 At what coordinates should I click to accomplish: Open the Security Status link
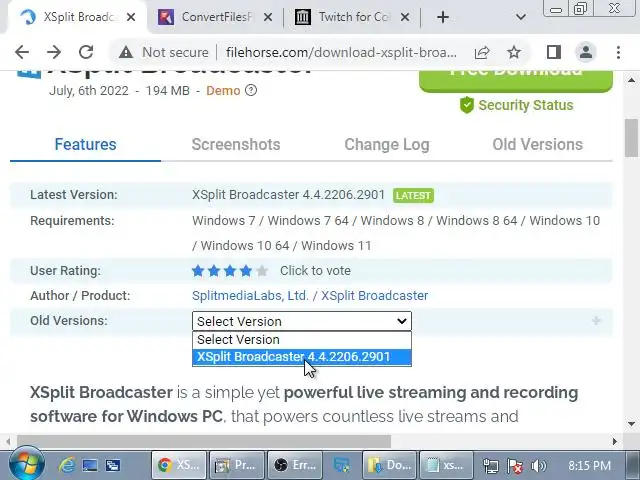(526, 105)
